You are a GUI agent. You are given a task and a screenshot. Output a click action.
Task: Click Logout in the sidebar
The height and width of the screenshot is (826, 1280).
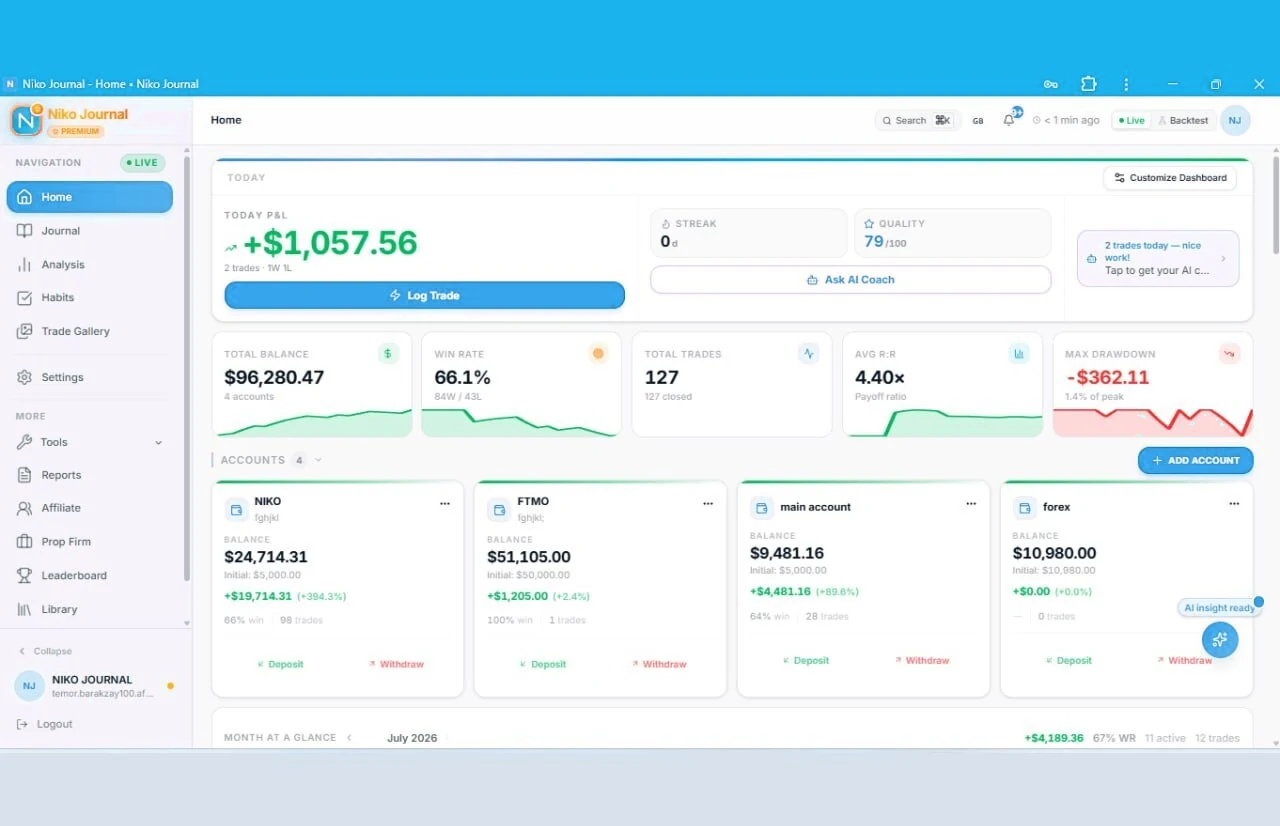[x=45, y=724]
